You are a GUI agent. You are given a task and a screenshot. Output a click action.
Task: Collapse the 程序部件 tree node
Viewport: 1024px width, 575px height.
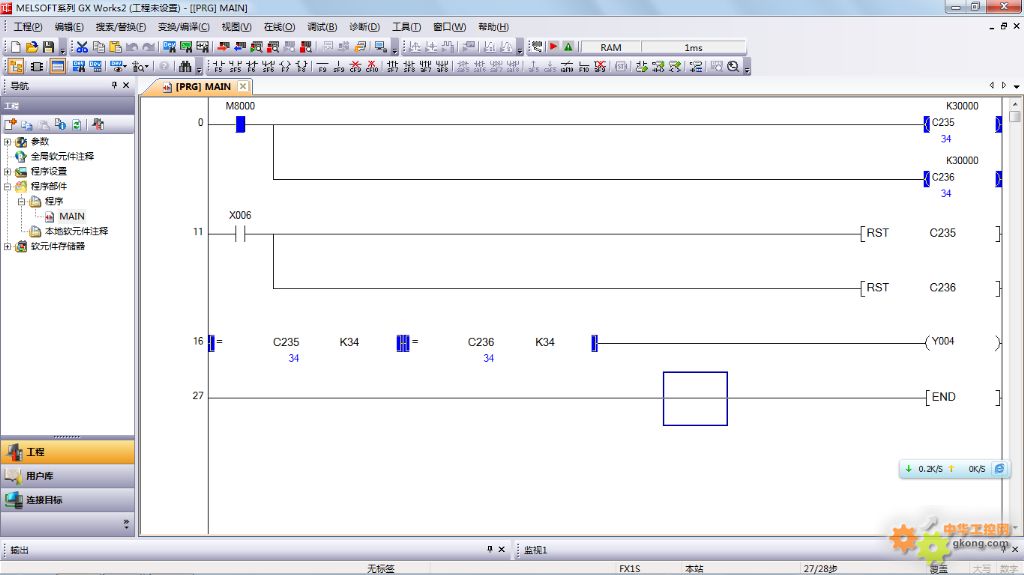[7, 187]
